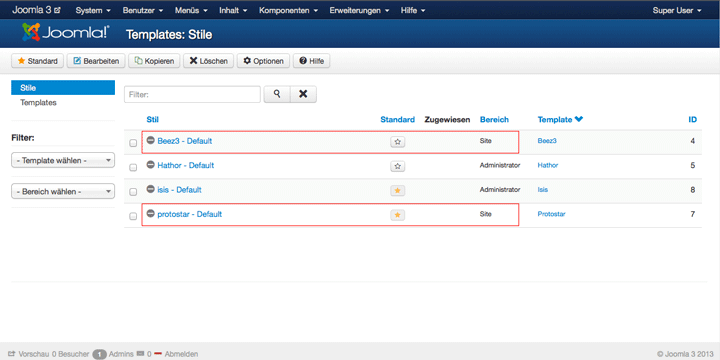Switch to the Templates sidebar tab
Viewport: 720px width, 360px height.
(x=39, y=102)
